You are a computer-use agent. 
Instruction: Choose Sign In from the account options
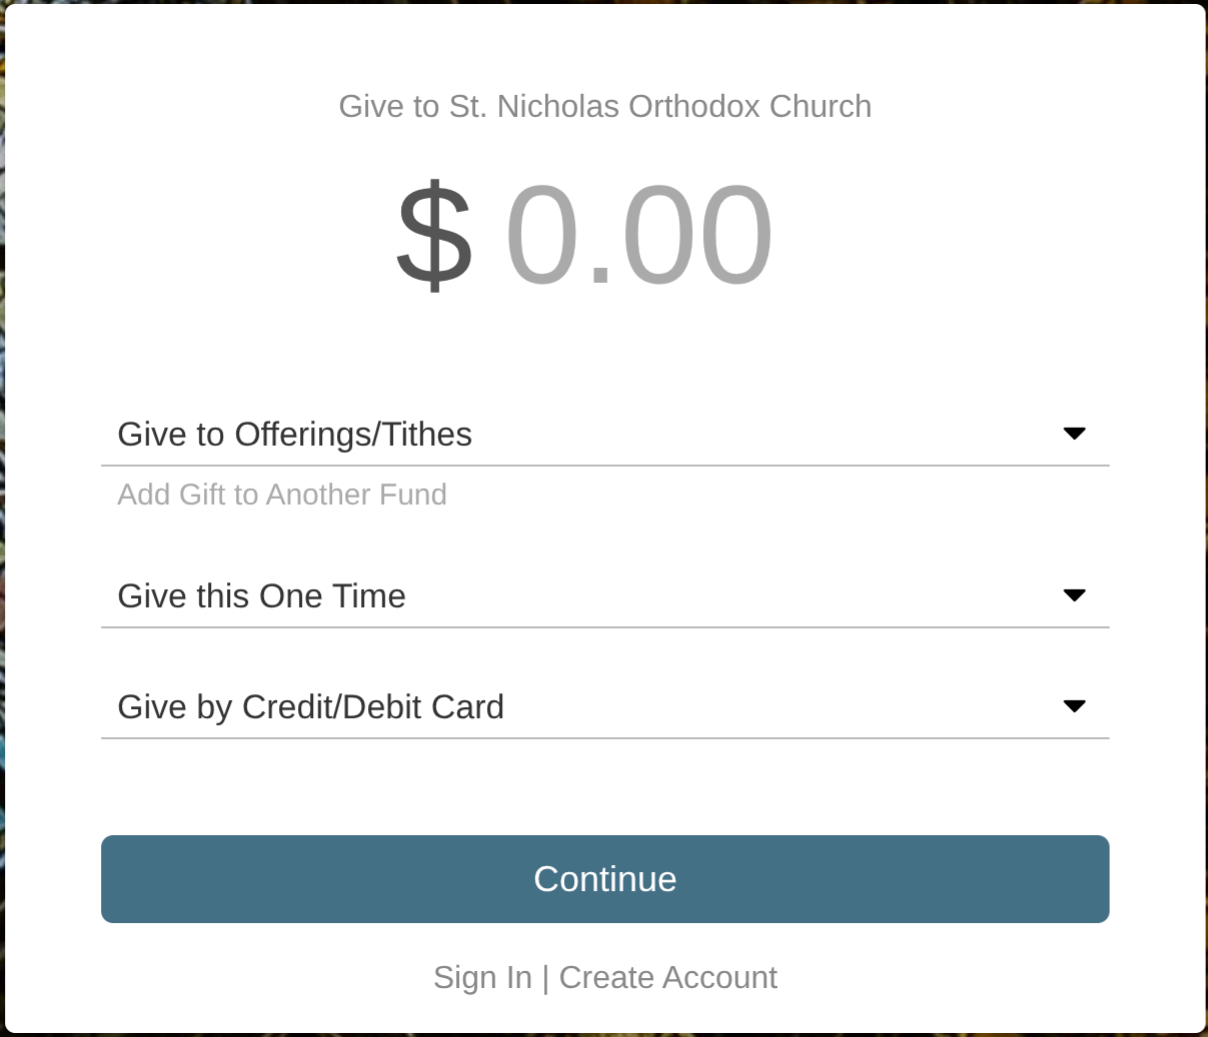[483, 977]
